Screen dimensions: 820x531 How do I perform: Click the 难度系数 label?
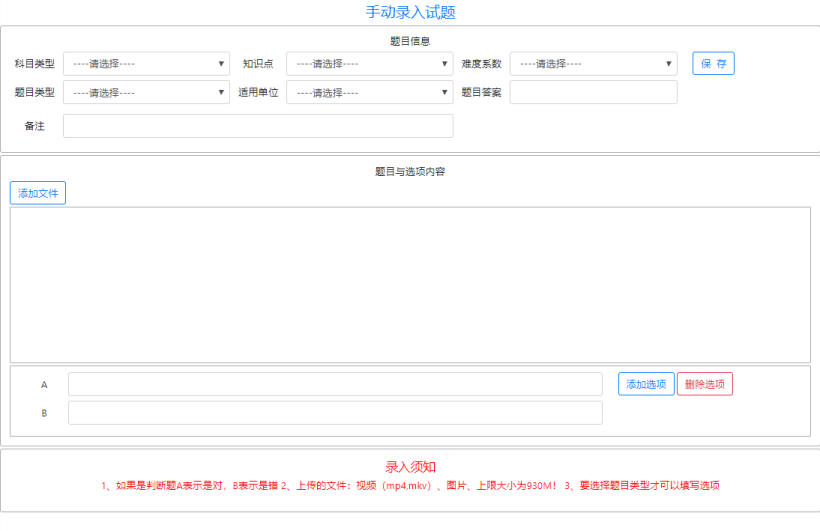[481, 64]
